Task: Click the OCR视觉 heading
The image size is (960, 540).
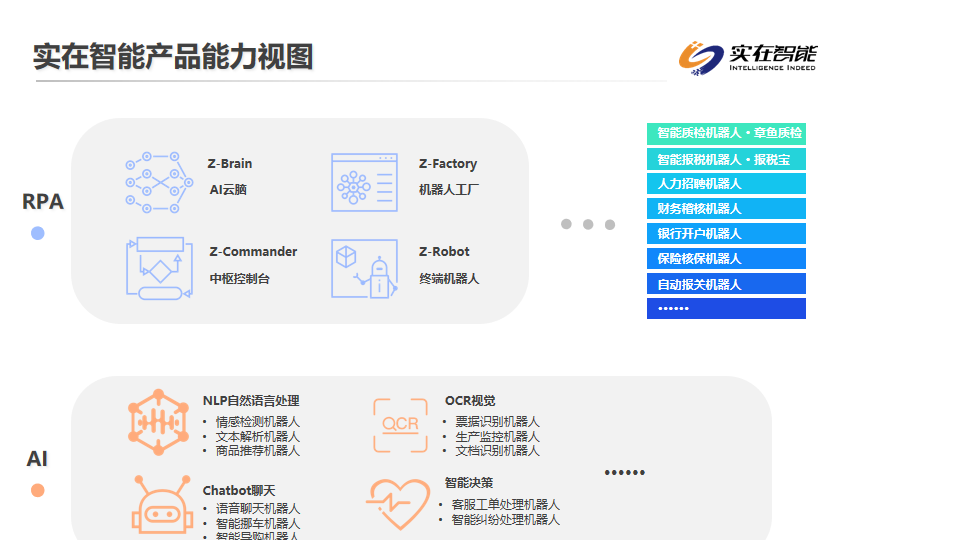Action: tap(470, 401)
